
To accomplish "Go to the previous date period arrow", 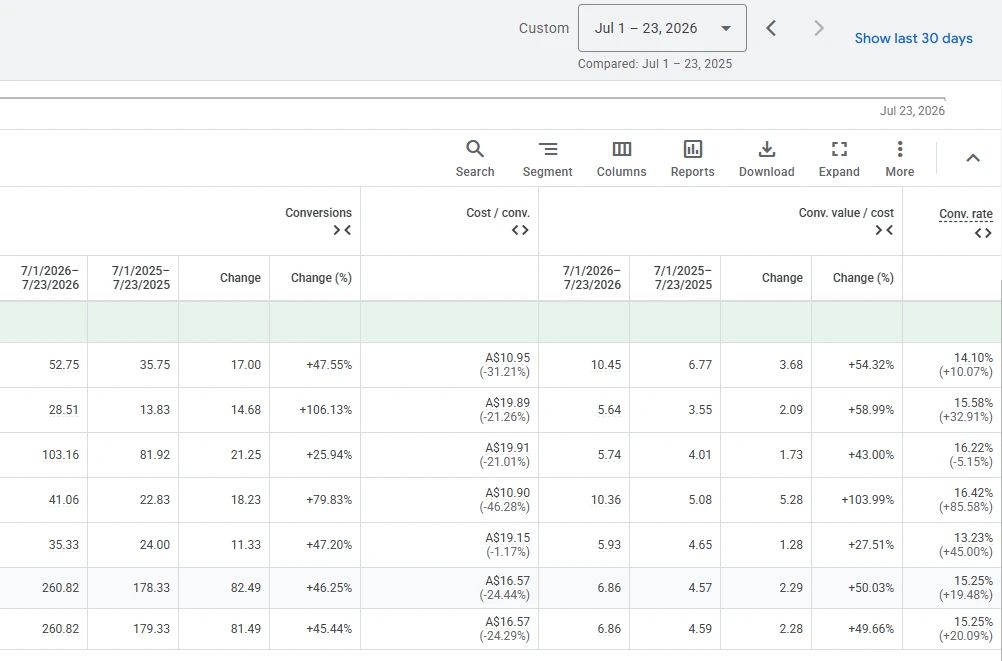I will point(771,28).
